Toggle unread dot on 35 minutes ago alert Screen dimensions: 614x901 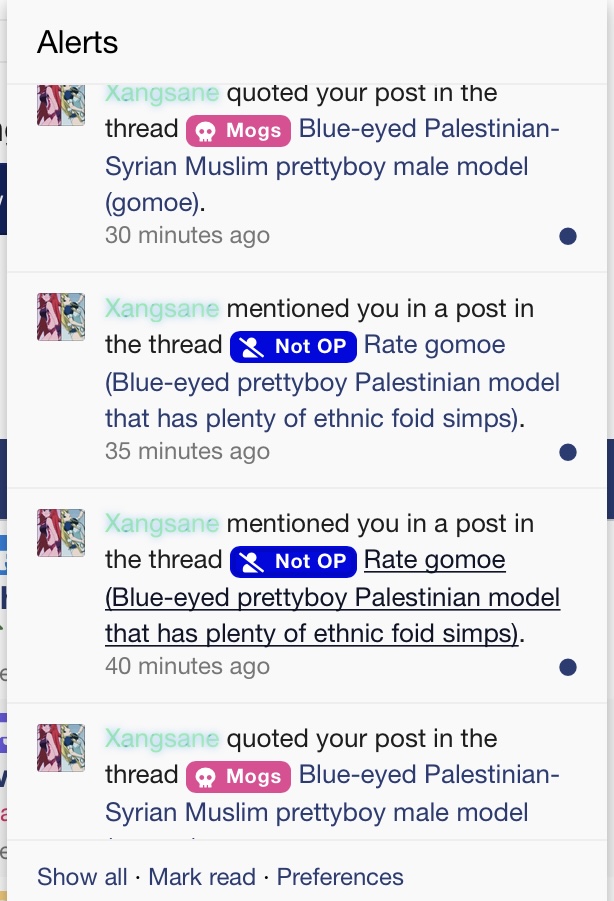pos(567,452)
